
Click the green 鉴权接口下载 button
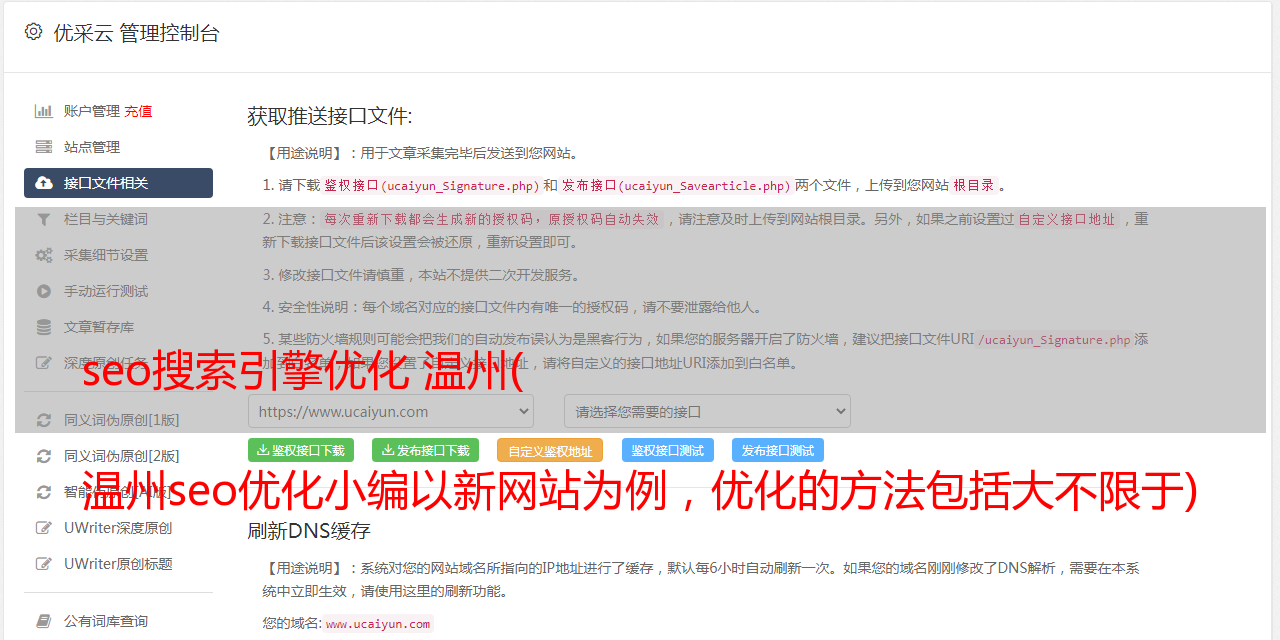coord(301,450)
